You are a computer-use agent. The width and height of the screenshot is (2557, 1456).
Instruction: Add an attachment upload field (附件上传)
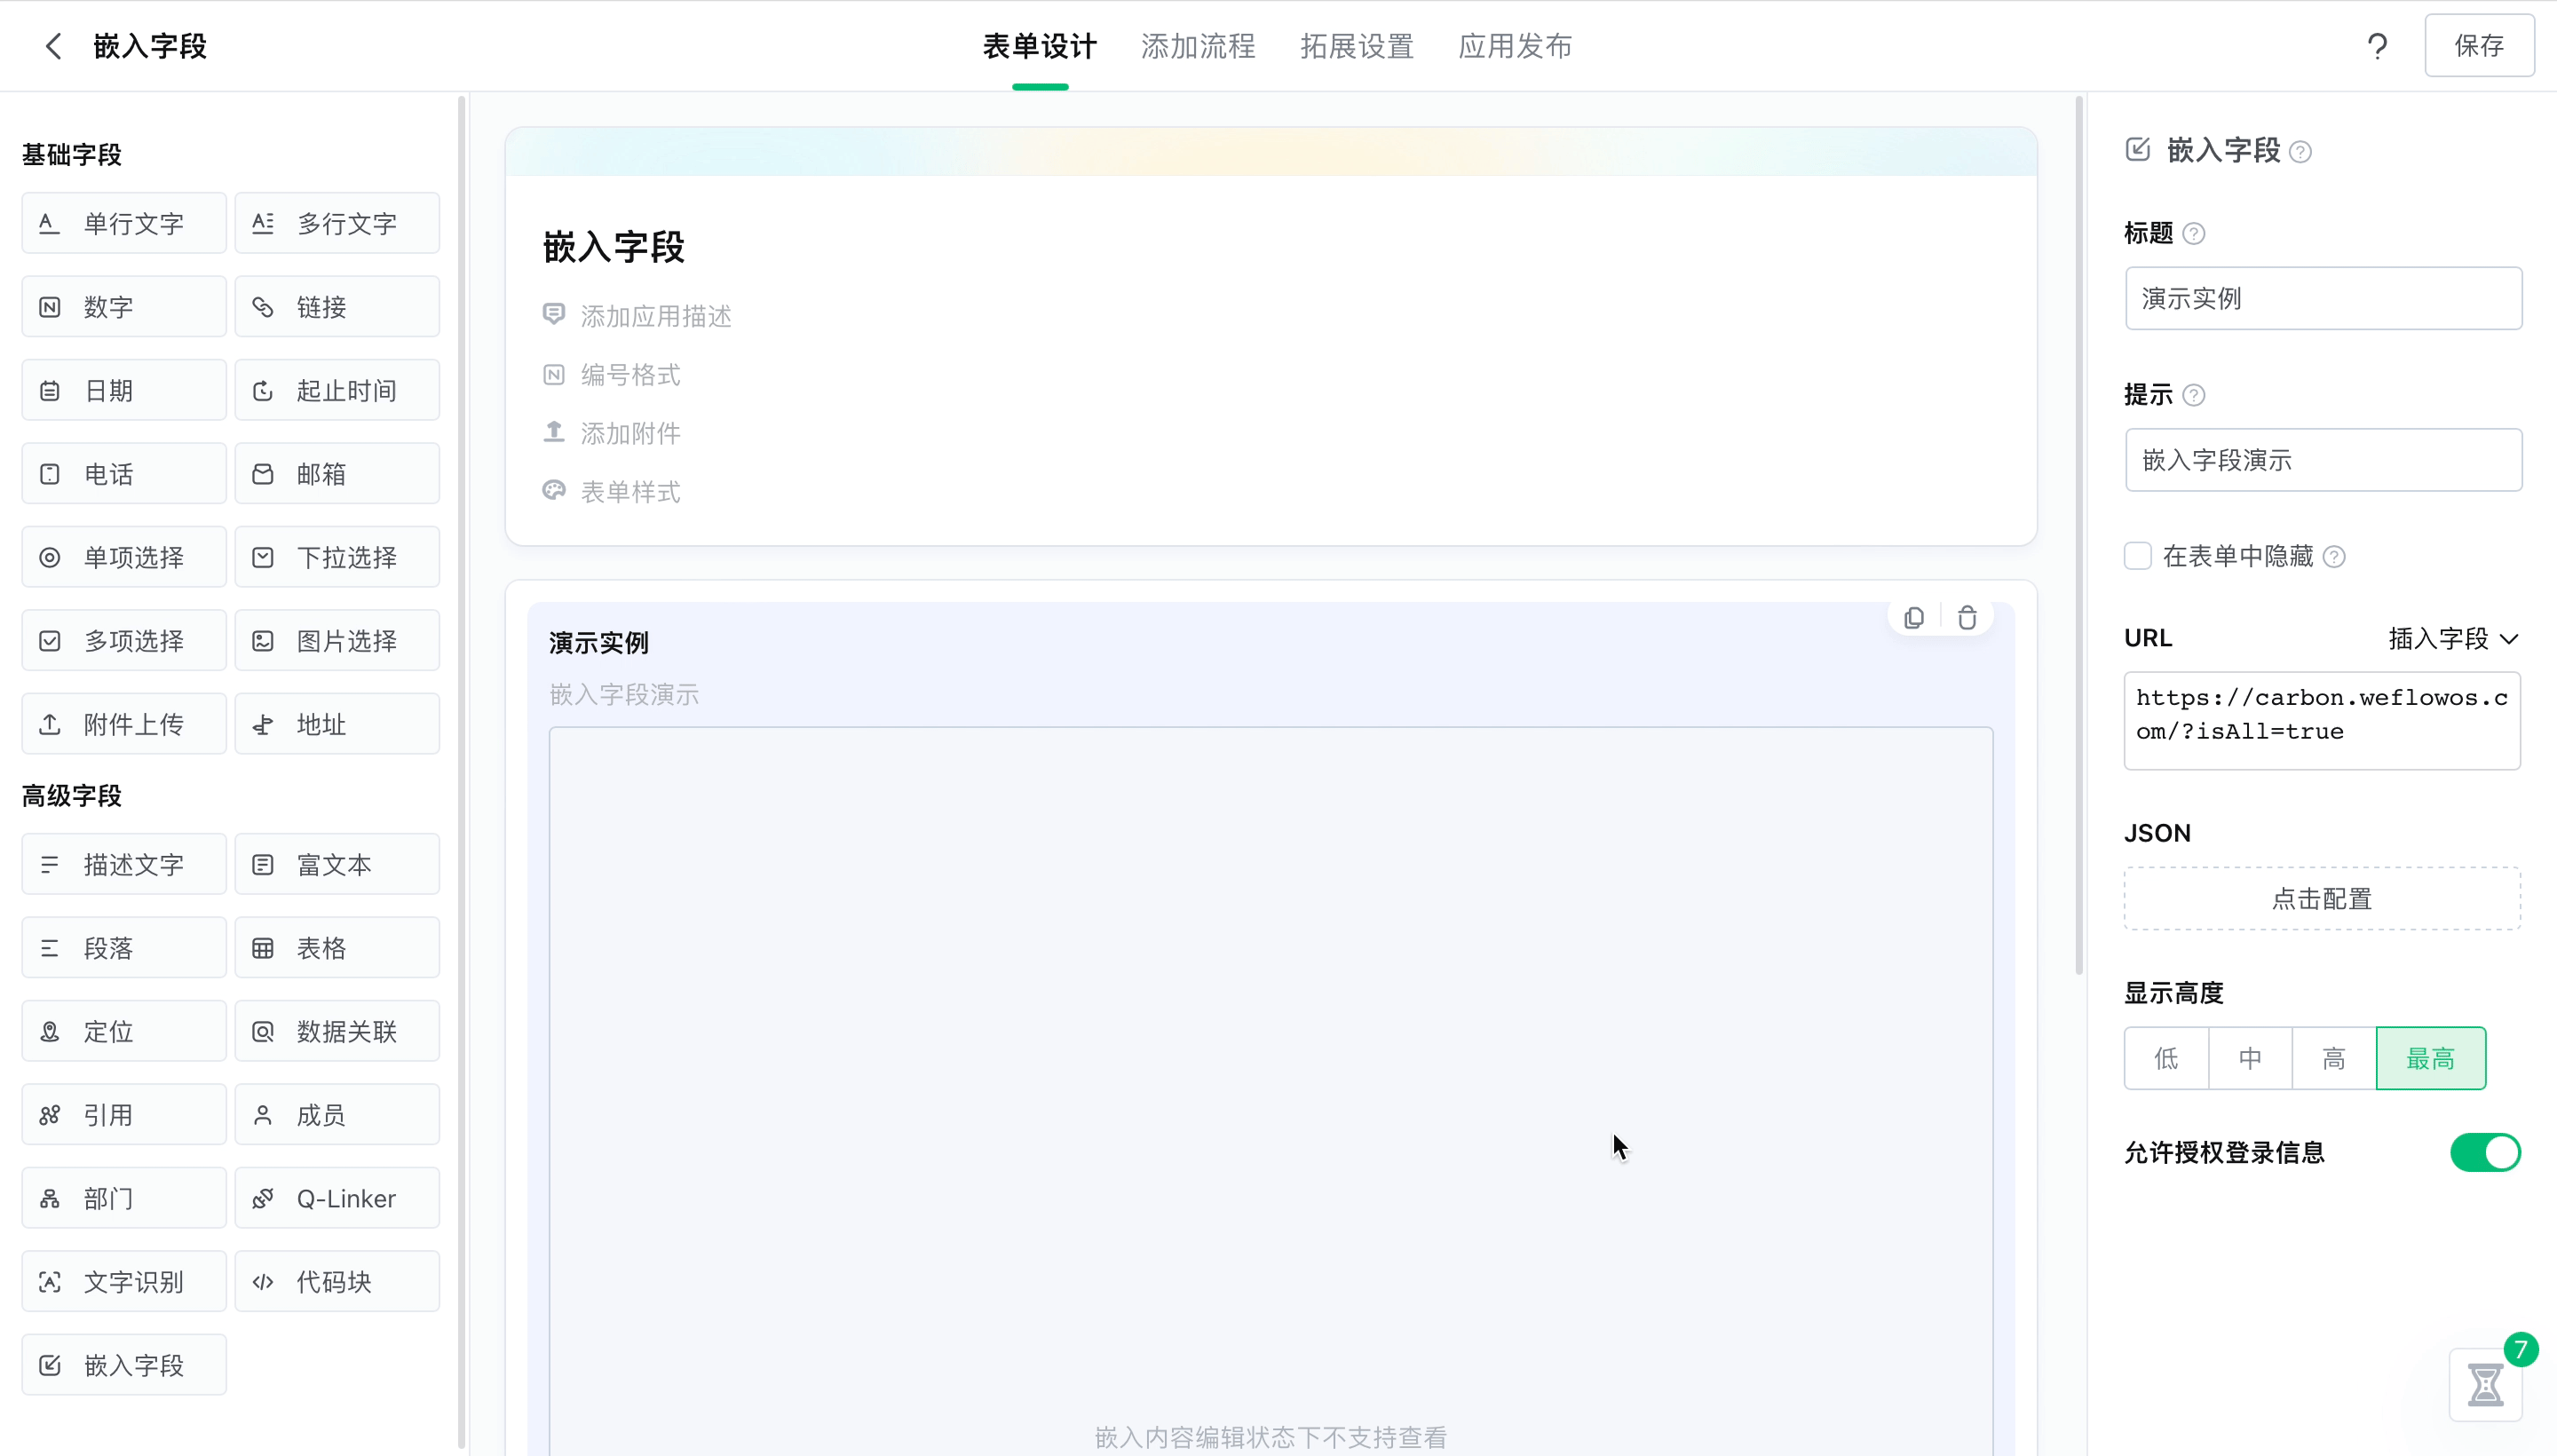pyautogui.click(x=124, y=724)
